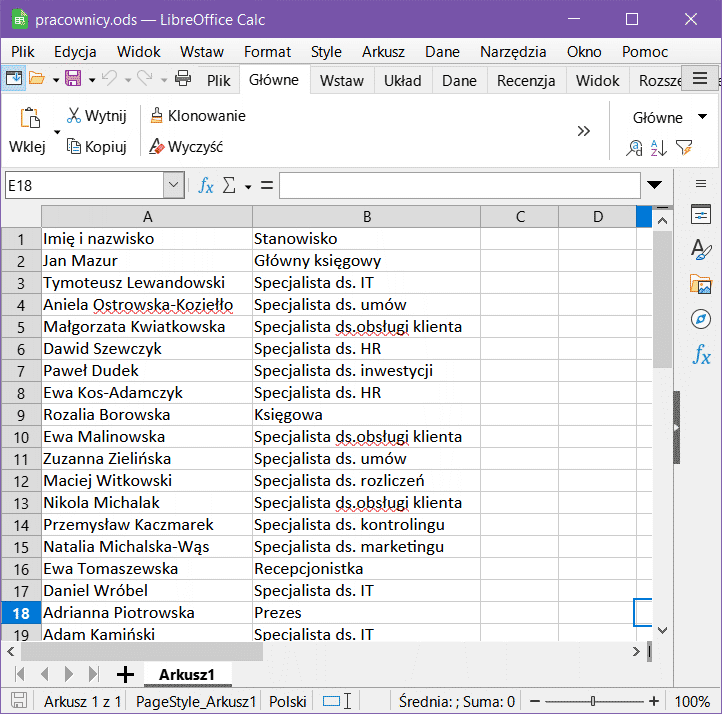This screenshot has height=714, width=722.
Task: Expand the formula bar with arrow
Action: click(655, 185)
